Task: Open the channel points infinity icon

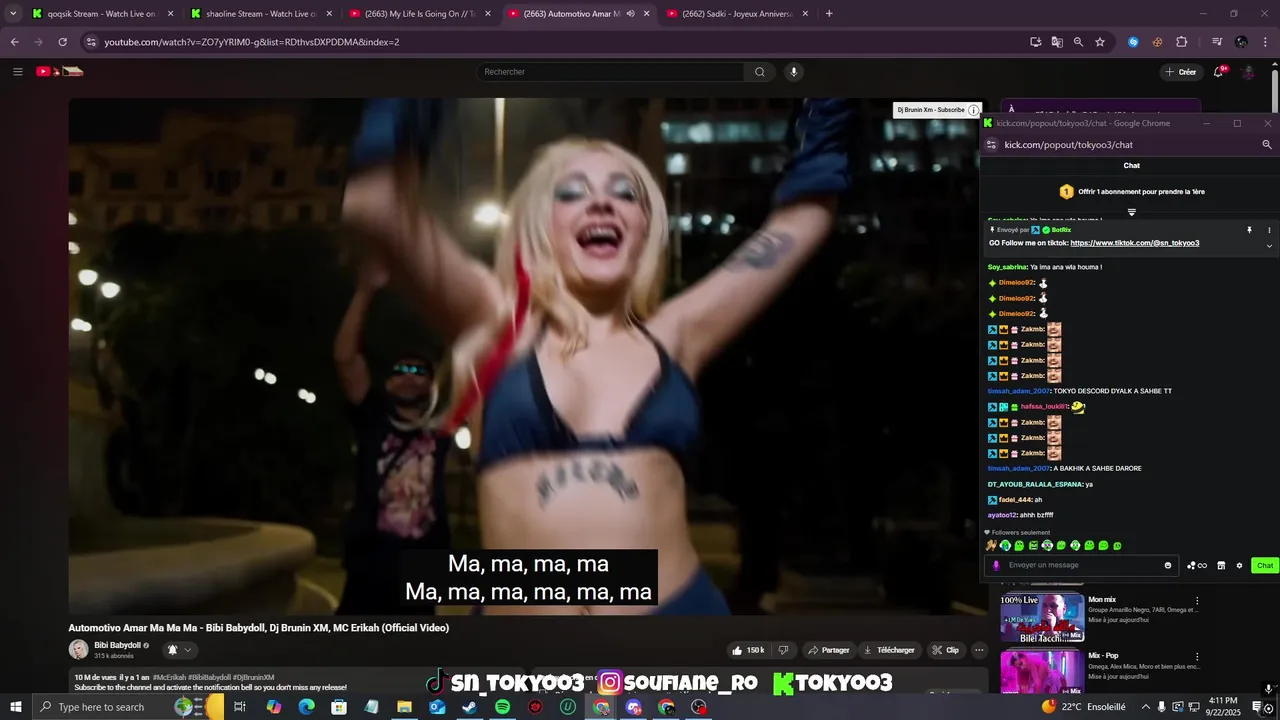Action: [1197, 565]
